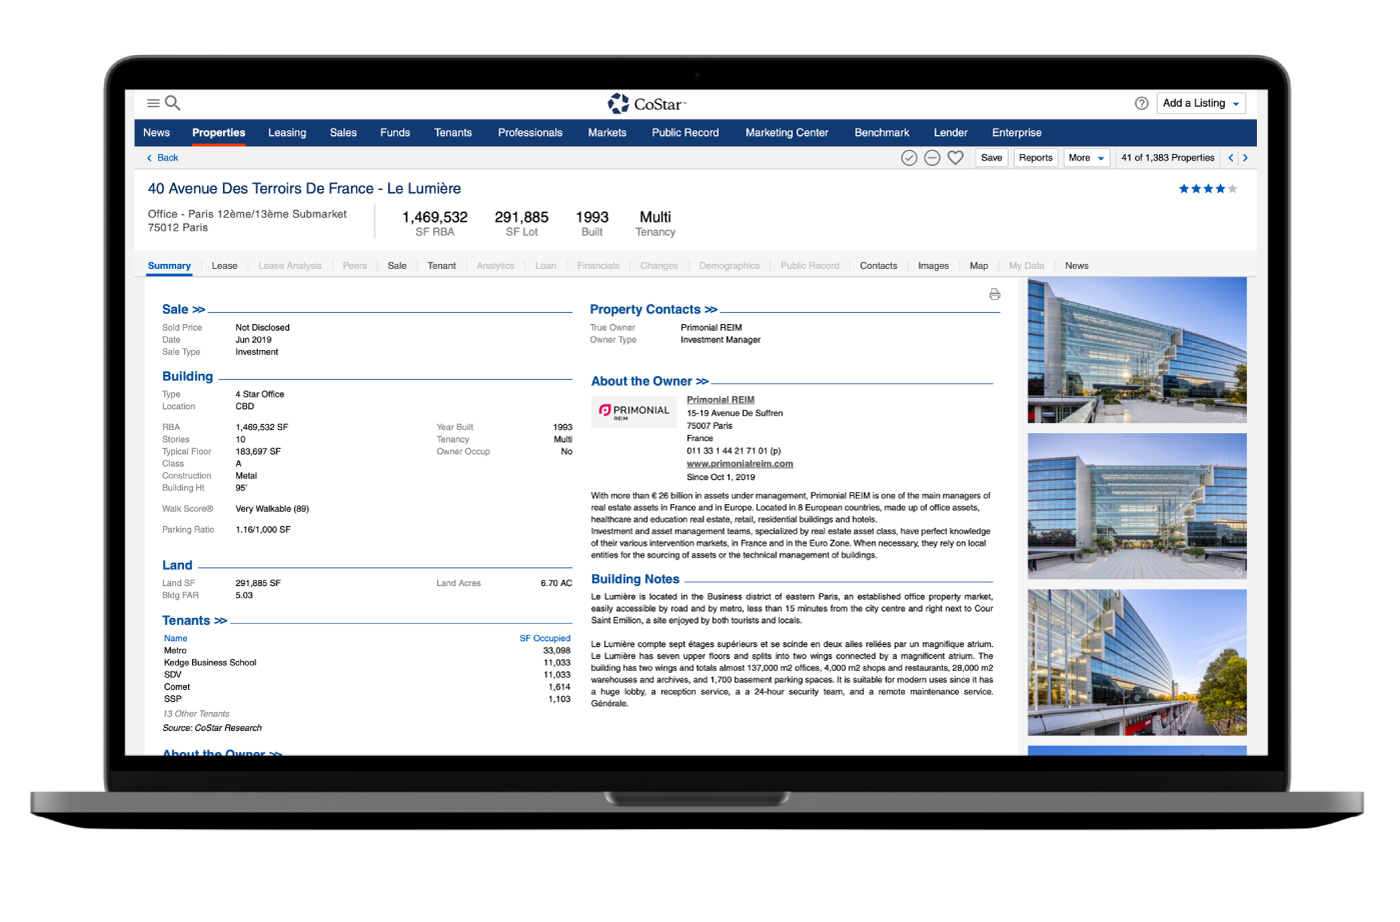Switch to the Sale tab
1400x922 pixels.
coord(397,266)
